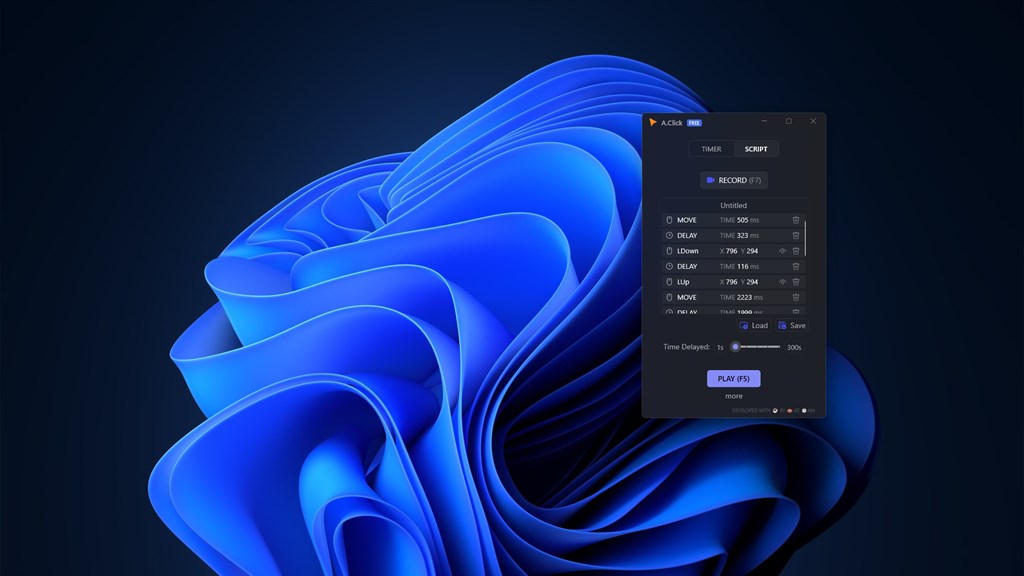Click mouse icon of the LUp row
This screenshot has height=576, width=1024.
(x=669, y=282)
